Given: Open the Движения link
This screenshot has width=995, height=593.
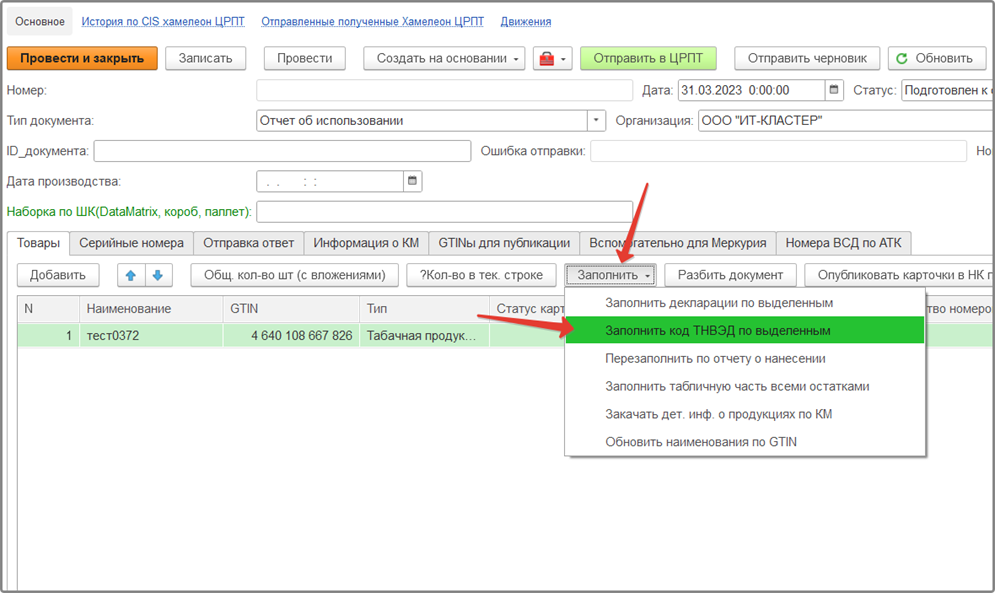Looking at the screenshot, I should [x=525, y=22].
